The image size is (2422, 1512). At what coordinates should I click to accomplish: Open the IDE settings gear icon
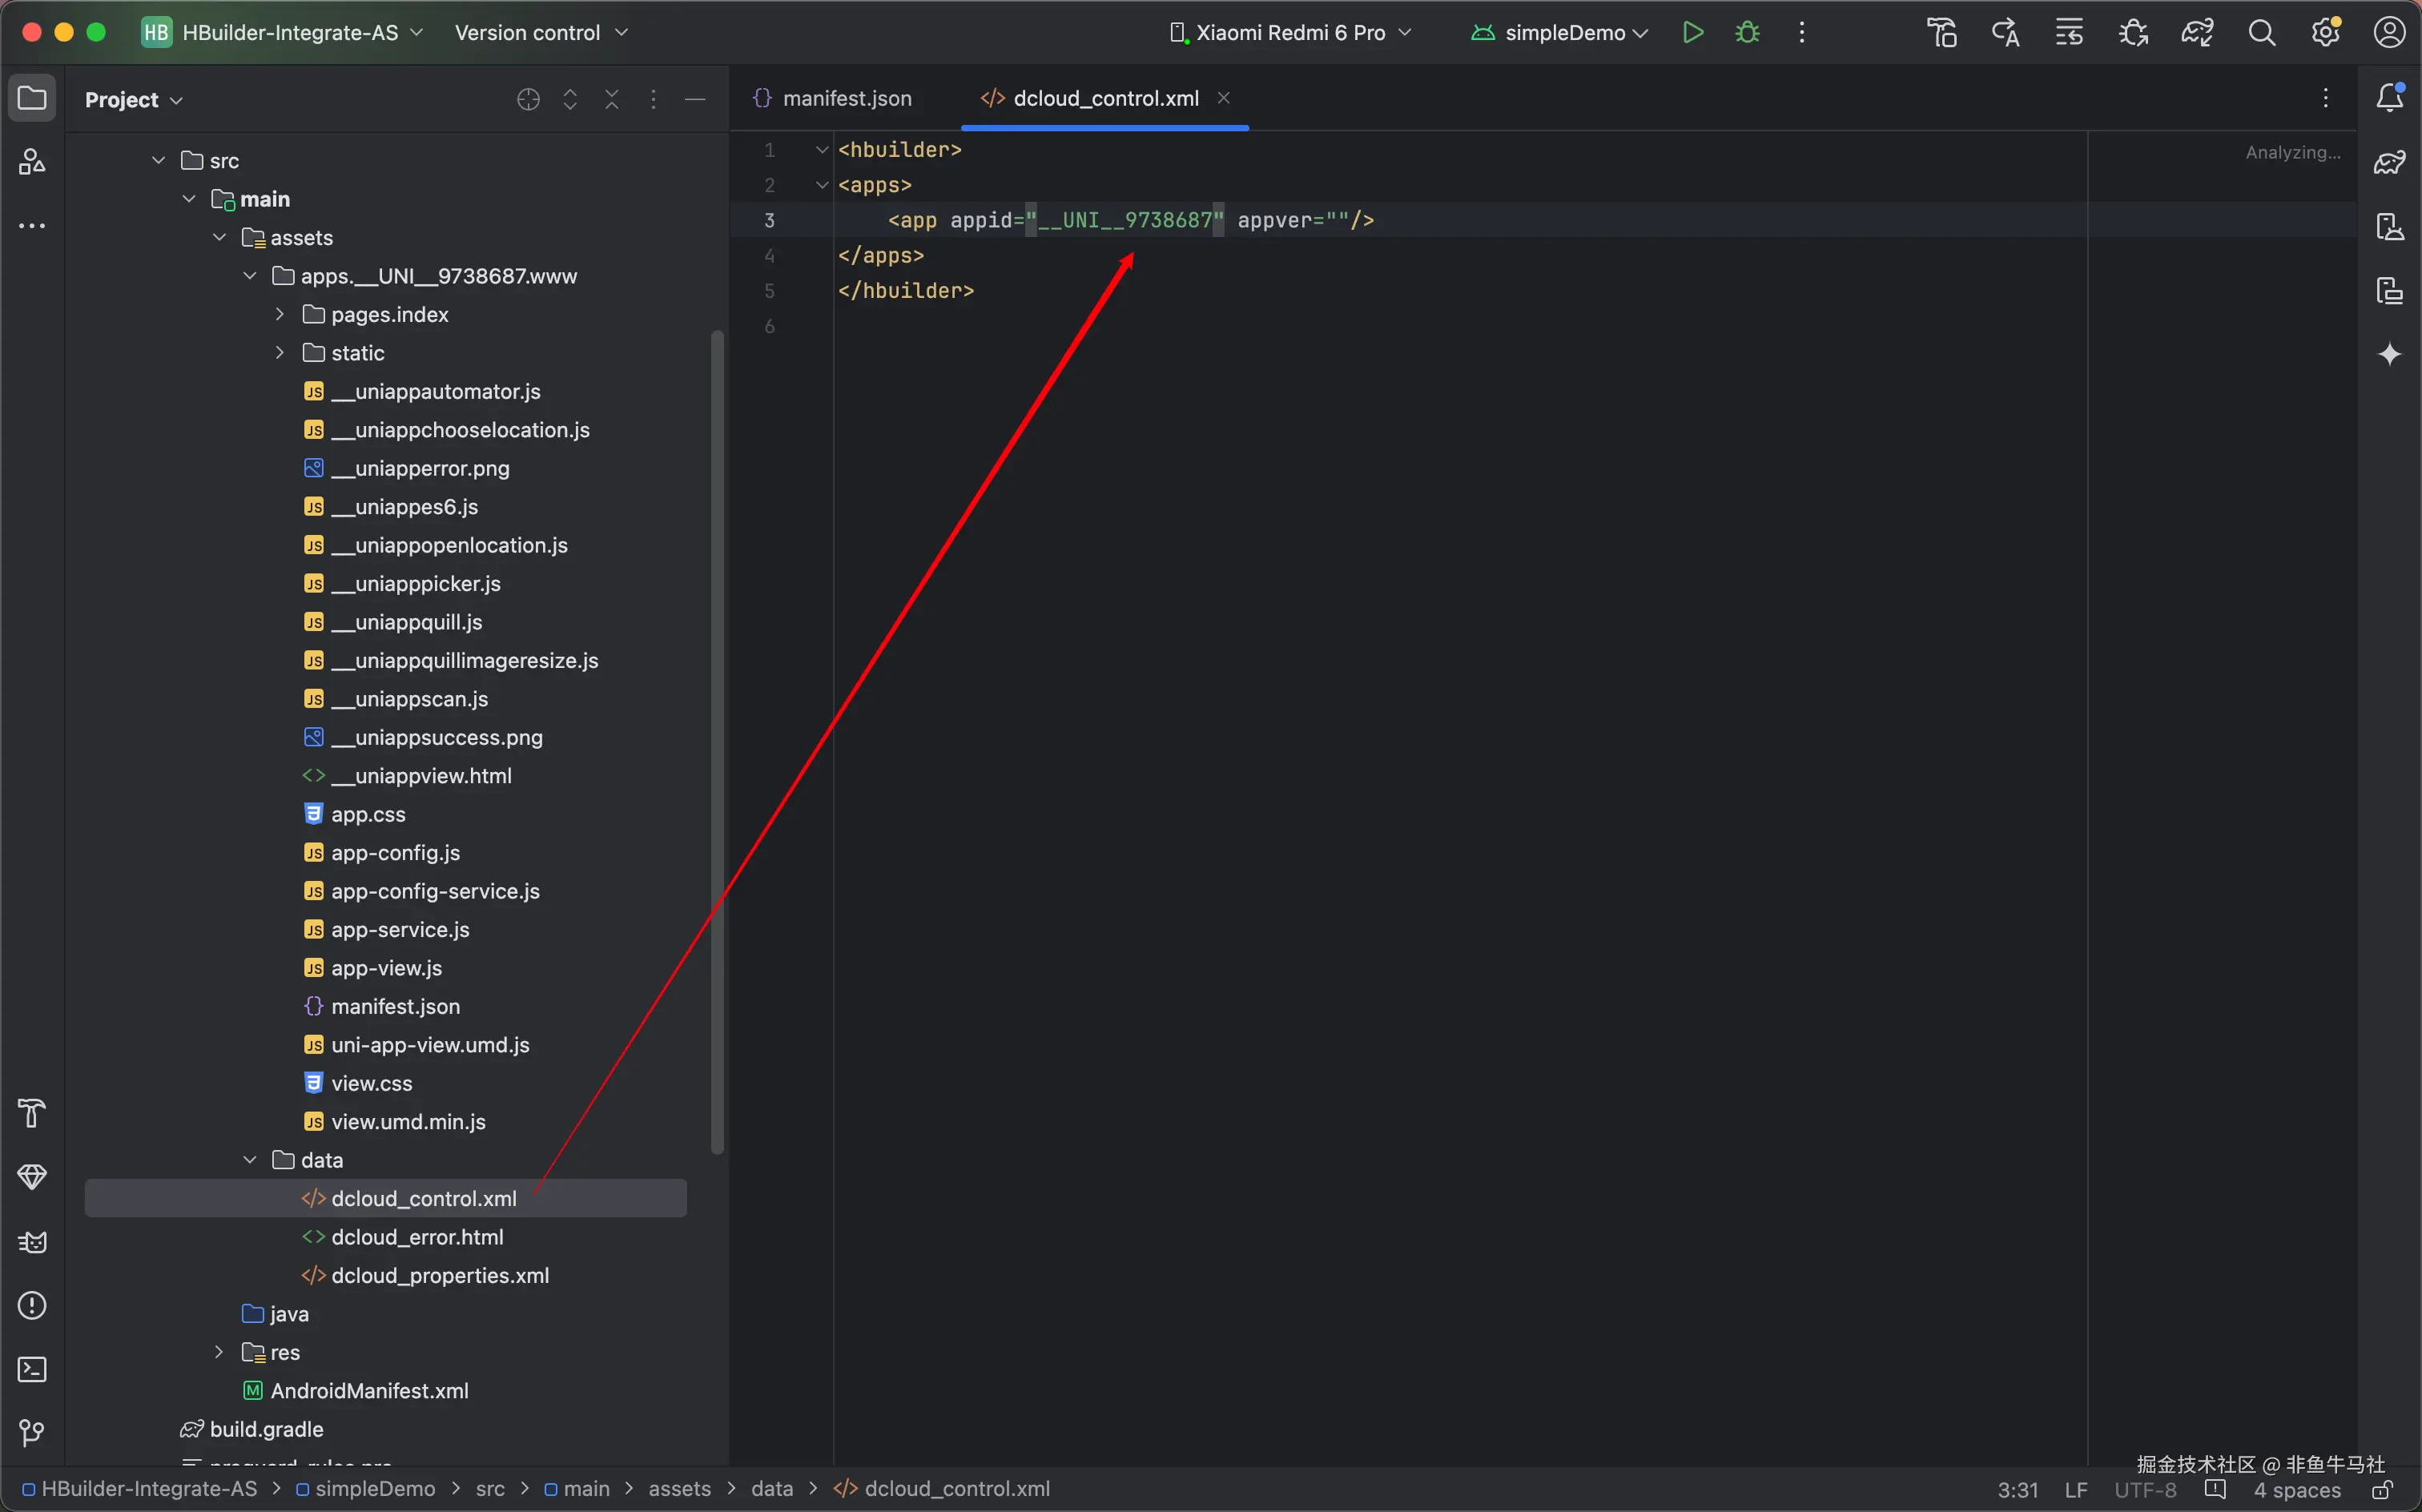click(2325, 33)
